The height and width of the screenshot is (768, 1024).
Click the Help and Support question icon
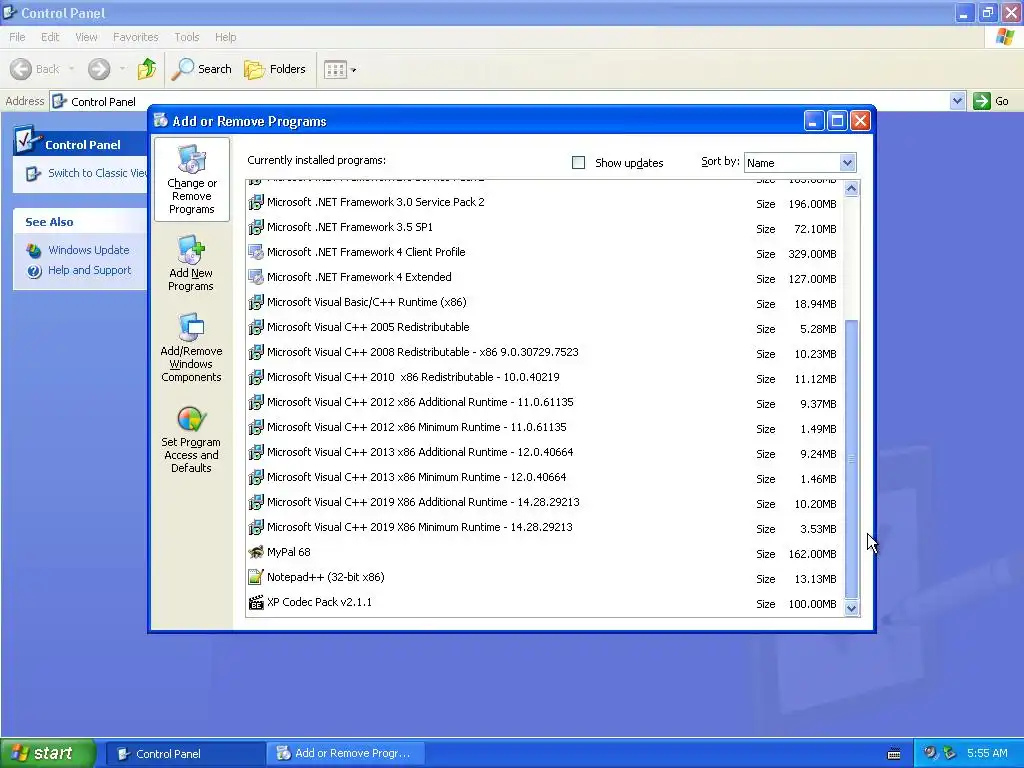tap(34, 270)
